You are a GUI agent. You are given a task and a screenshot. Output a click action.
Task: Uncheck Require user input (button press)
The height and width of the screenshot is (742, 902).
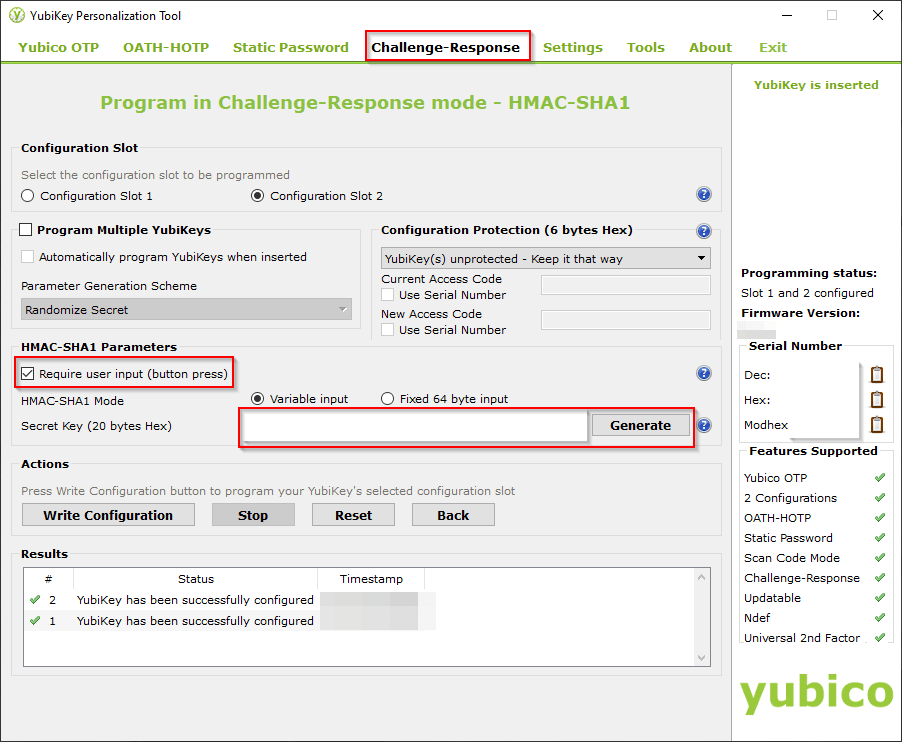(x=27, y=374)
